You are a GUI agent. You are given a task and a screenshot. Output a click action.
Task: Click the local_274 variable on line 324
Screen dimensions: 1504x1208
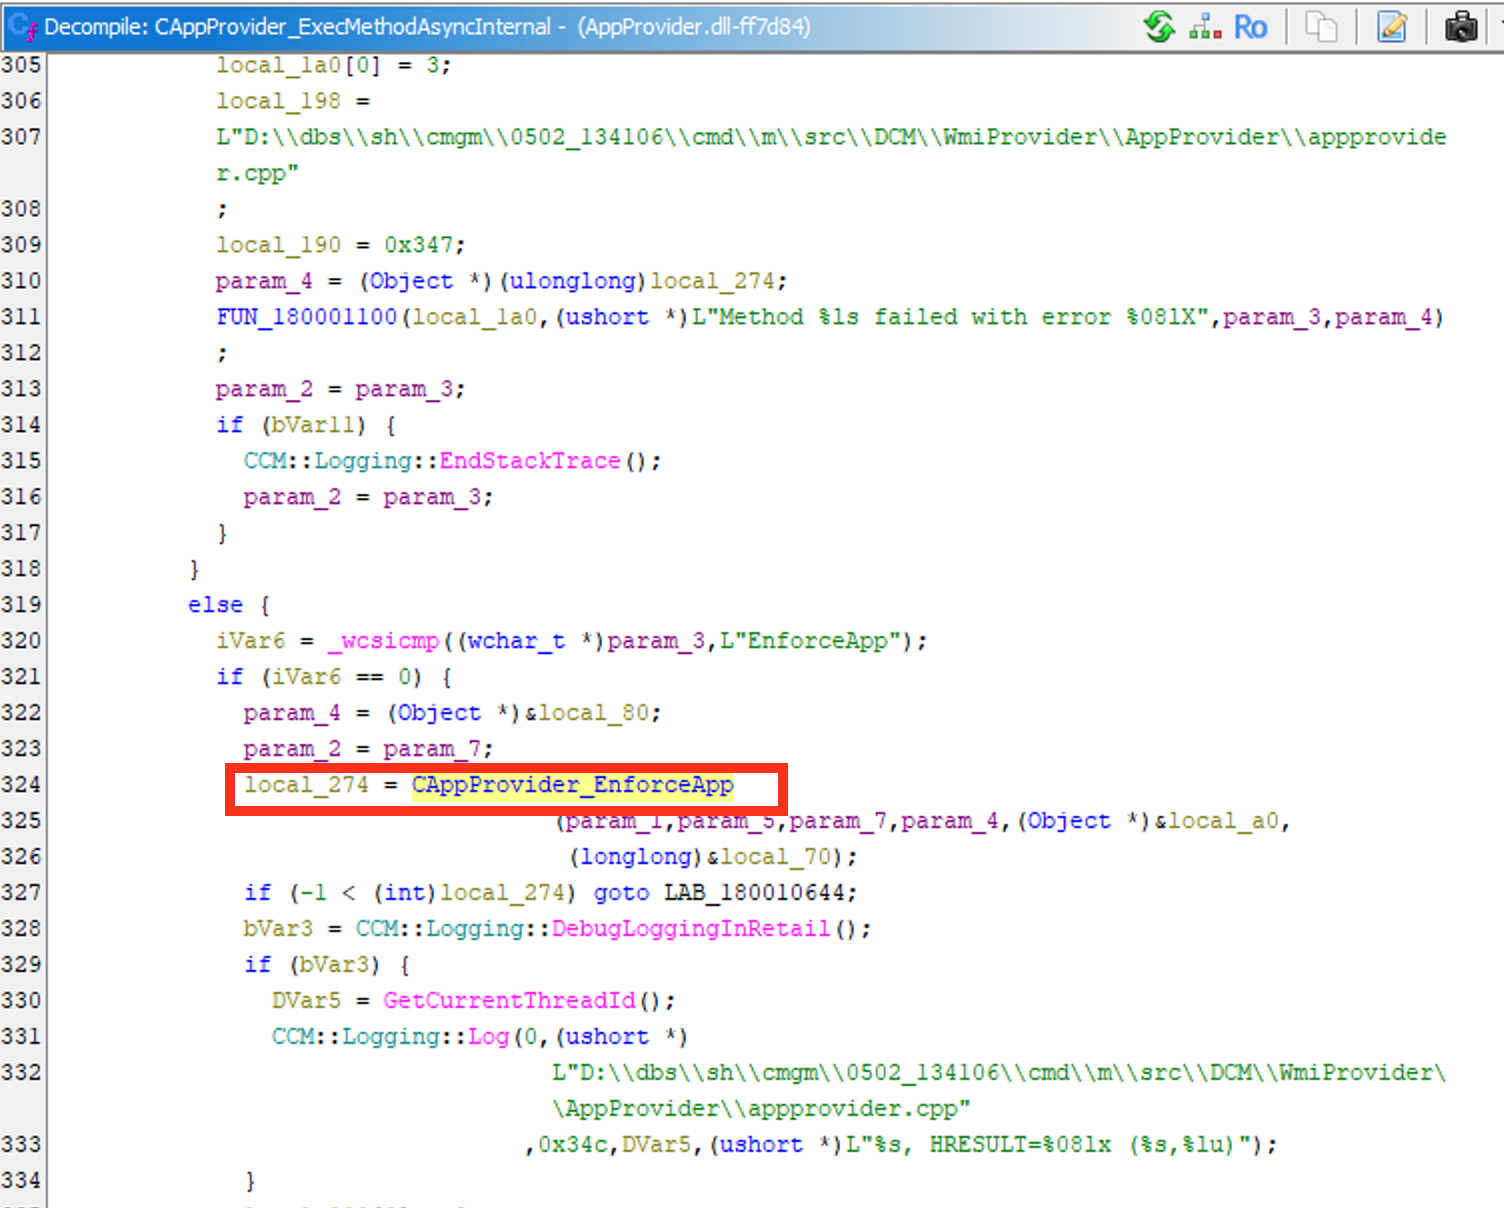point(306,785)
